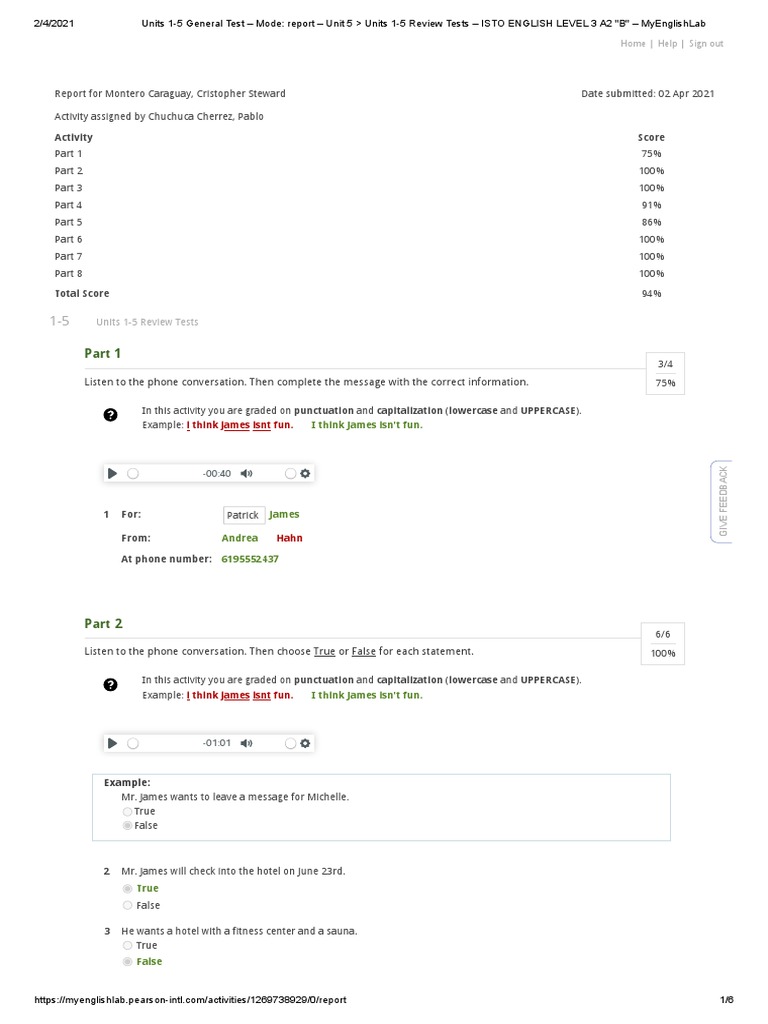
Task: Select False for question 3
Action: point(127,962)
